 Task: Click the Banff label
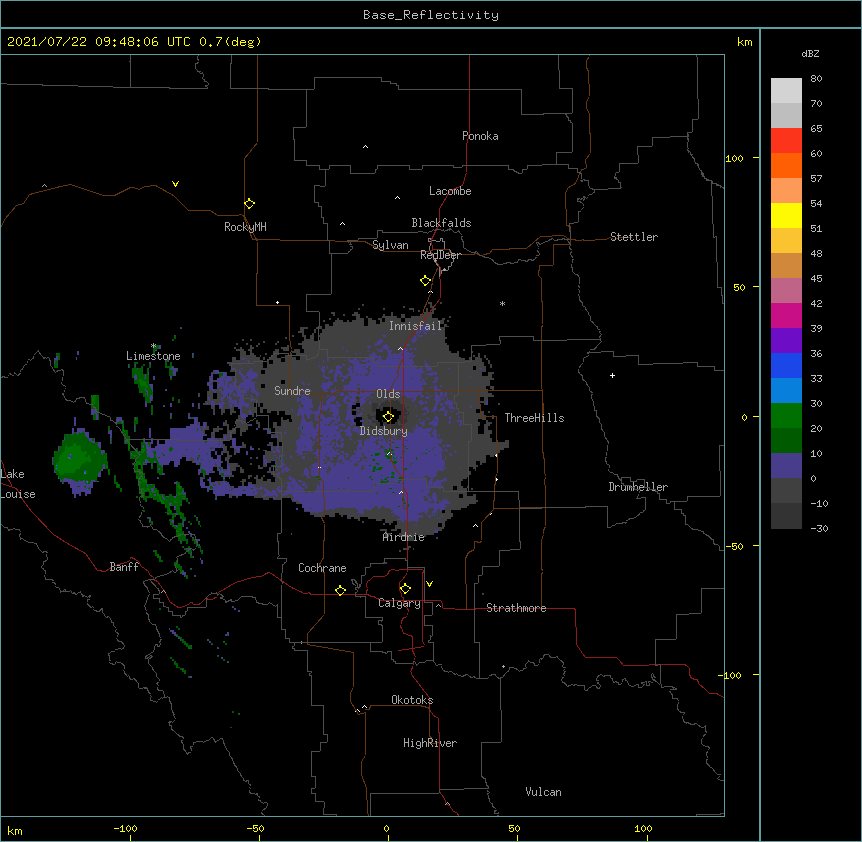pos(124,567)
